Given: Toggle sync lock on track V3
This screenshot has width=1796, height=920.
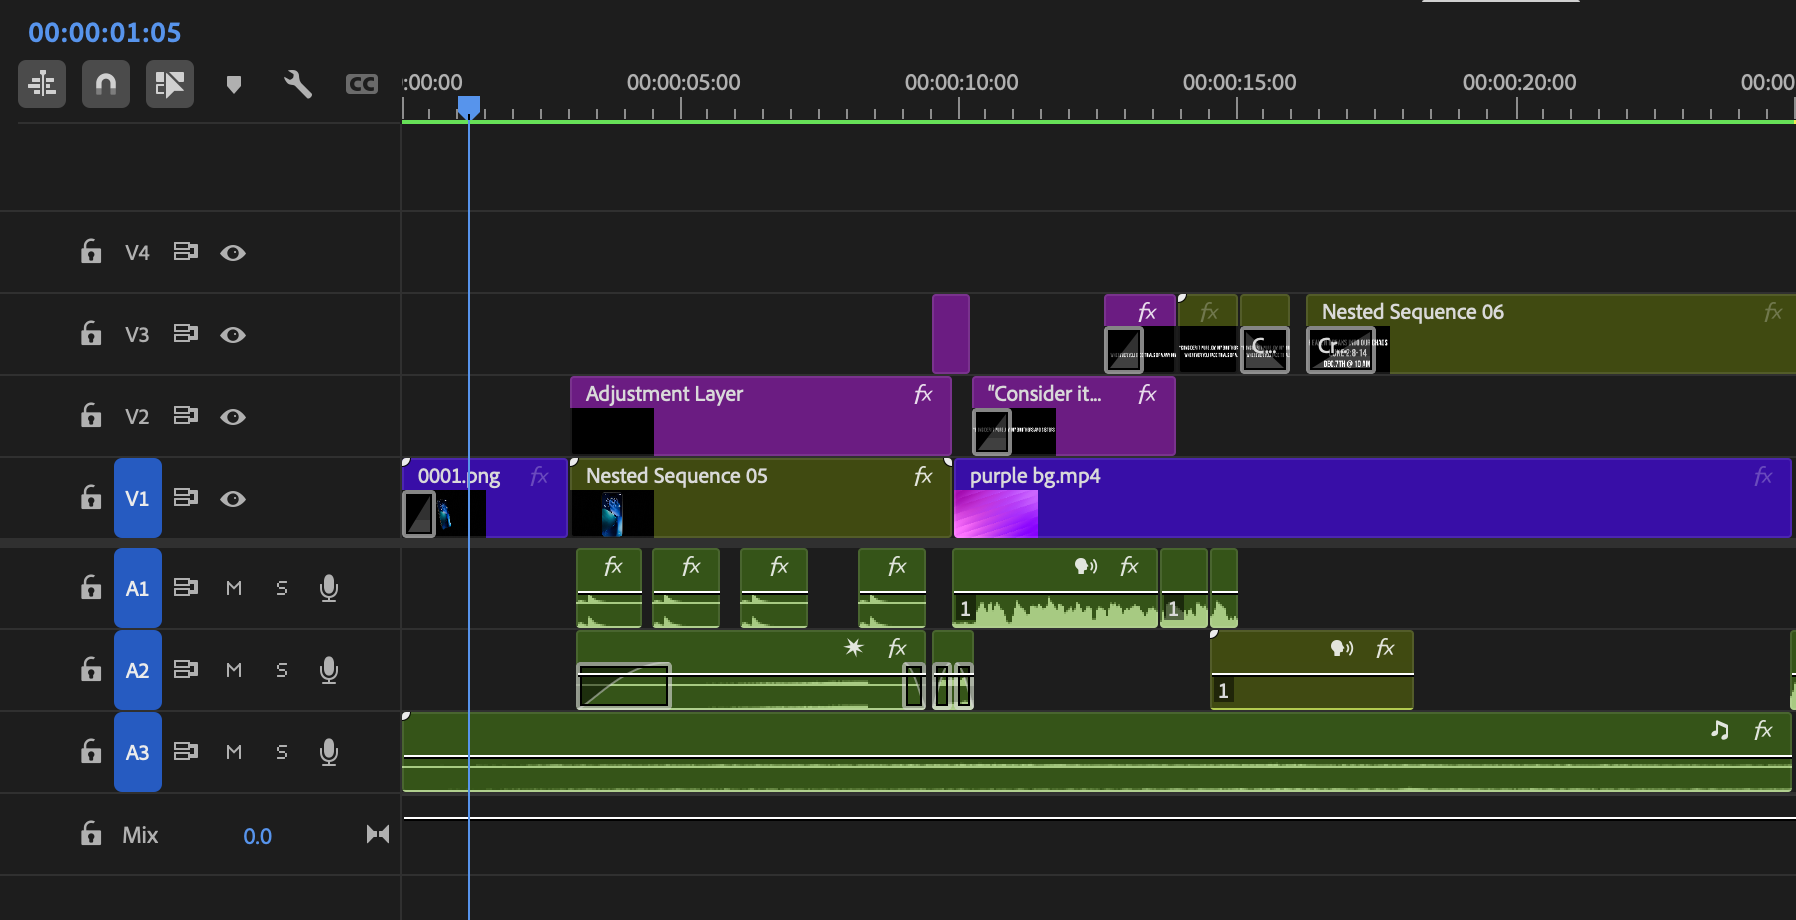Looking at the screenshot, I should click(185, 334).
